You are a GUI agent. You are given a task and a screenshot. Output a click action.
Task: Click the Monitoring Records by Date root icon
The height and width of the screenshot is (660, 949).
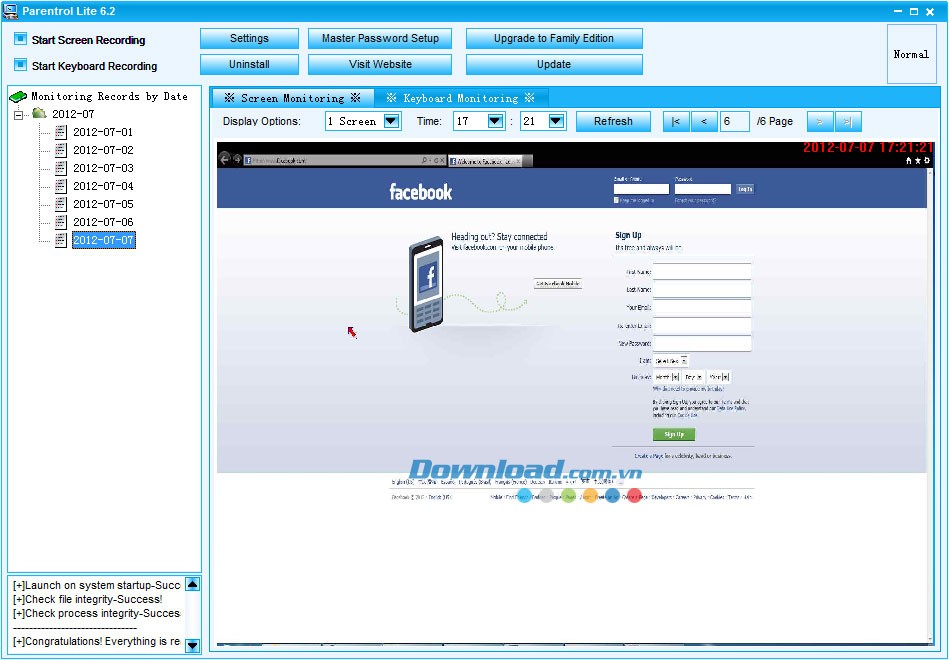[x=18, y=97]
